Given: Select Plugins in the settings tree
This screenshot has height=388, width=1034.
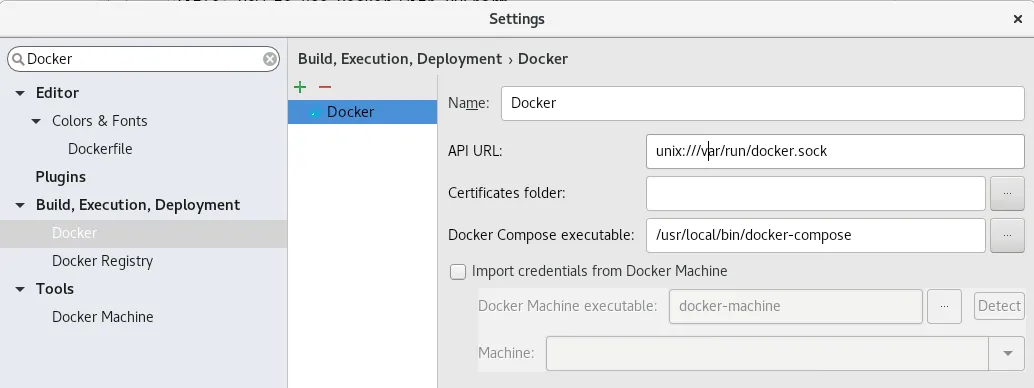Looking at the screenshot, I should coord(61,177).
